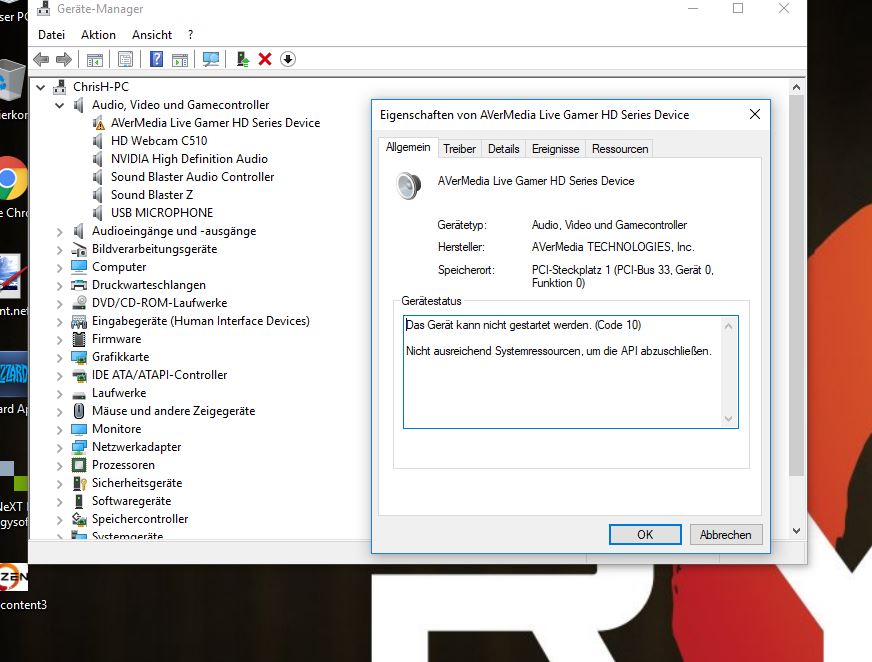The image size is (872, 662).
Task: Click the Recycle Bin desktop icon
Action: [x=12, y=81]
